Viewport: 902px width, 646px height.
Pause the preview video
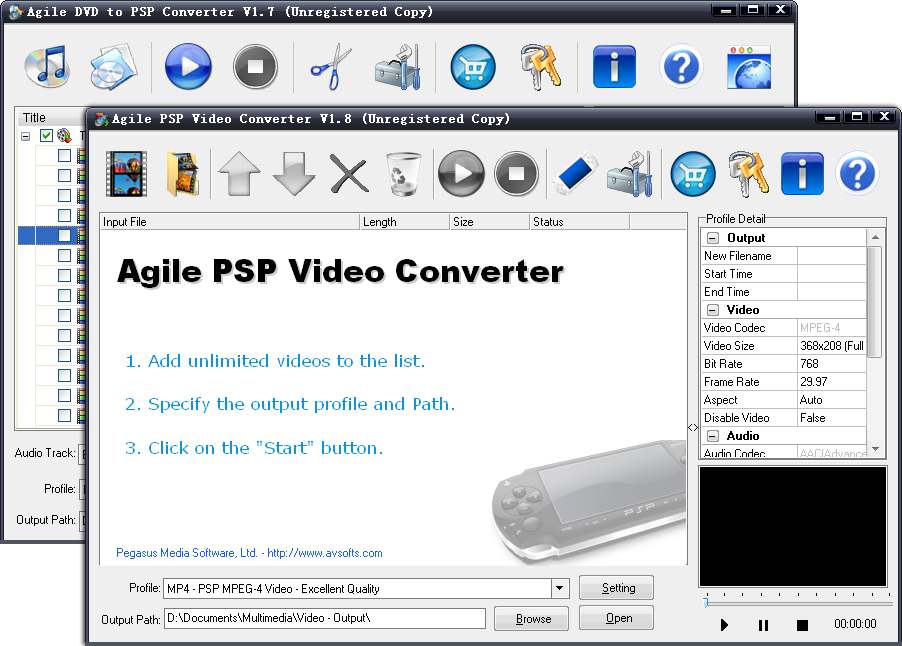click(763, 625)
